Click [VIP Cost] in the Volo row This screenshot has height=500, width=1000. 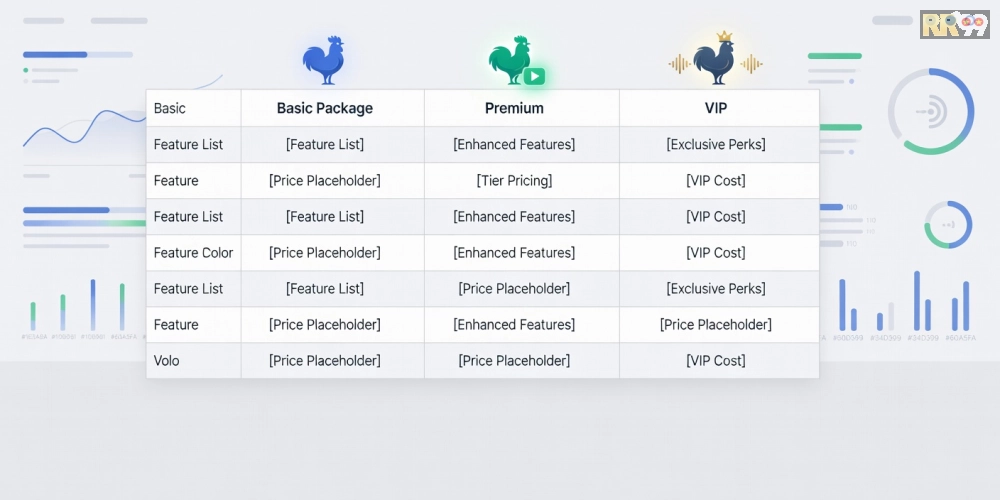point(716,361)
